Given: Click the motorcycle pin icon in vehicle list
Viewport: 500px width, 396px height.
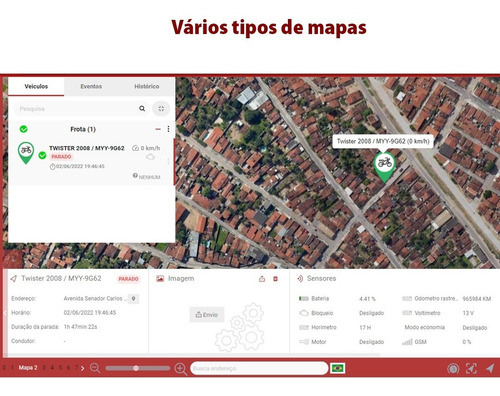Looking at the screenshot, I should 26,153.
